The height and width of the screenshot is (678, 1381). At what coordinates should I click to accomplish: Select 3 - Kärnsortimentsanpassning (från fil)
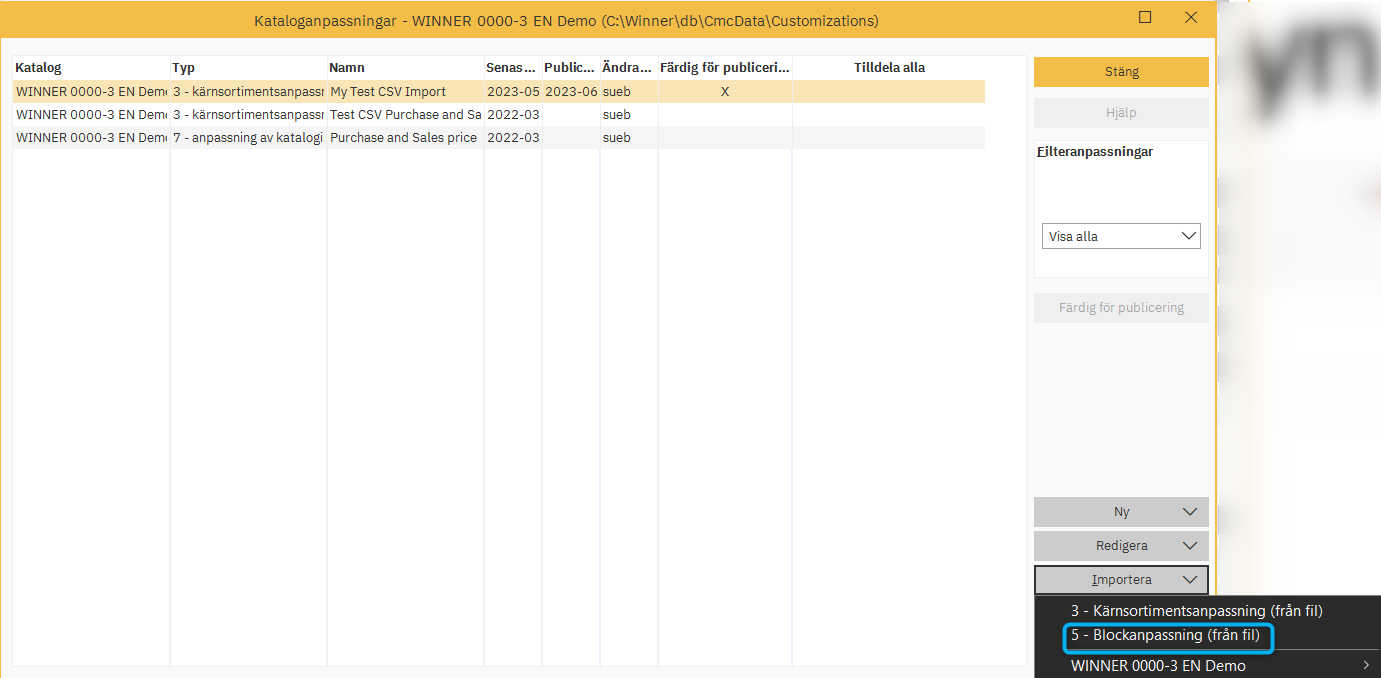(1196, 611)
